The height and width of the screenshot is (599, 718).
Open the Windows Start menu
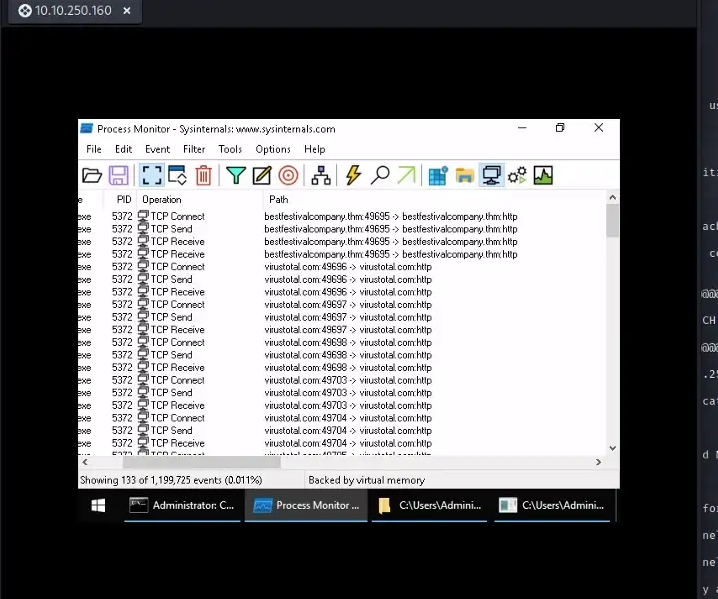click(x=98, y=506)
